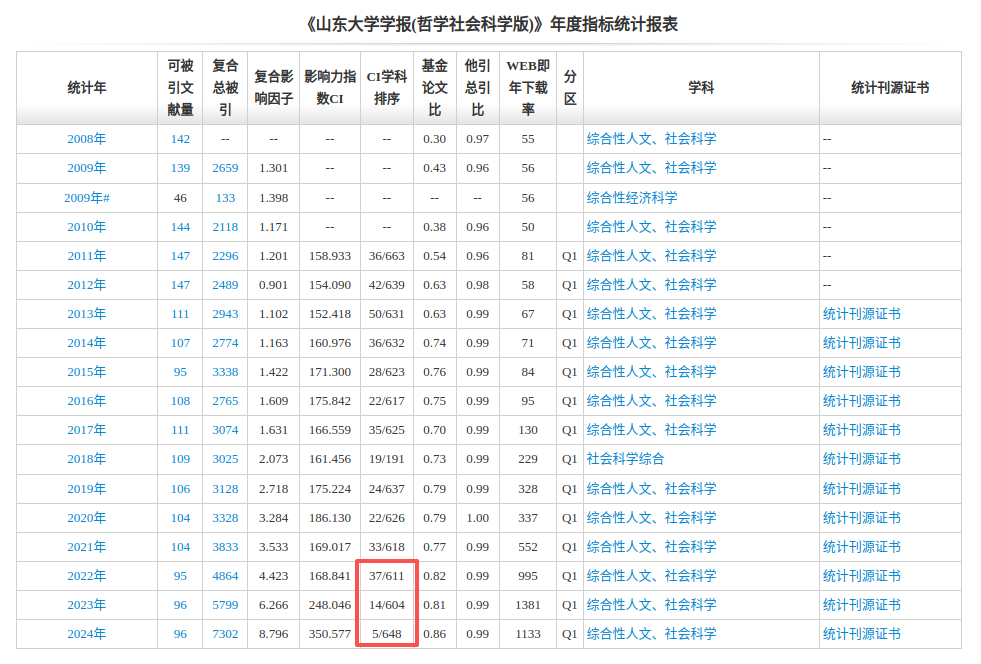
Task: Click total citations value 133
Action: 225,198
